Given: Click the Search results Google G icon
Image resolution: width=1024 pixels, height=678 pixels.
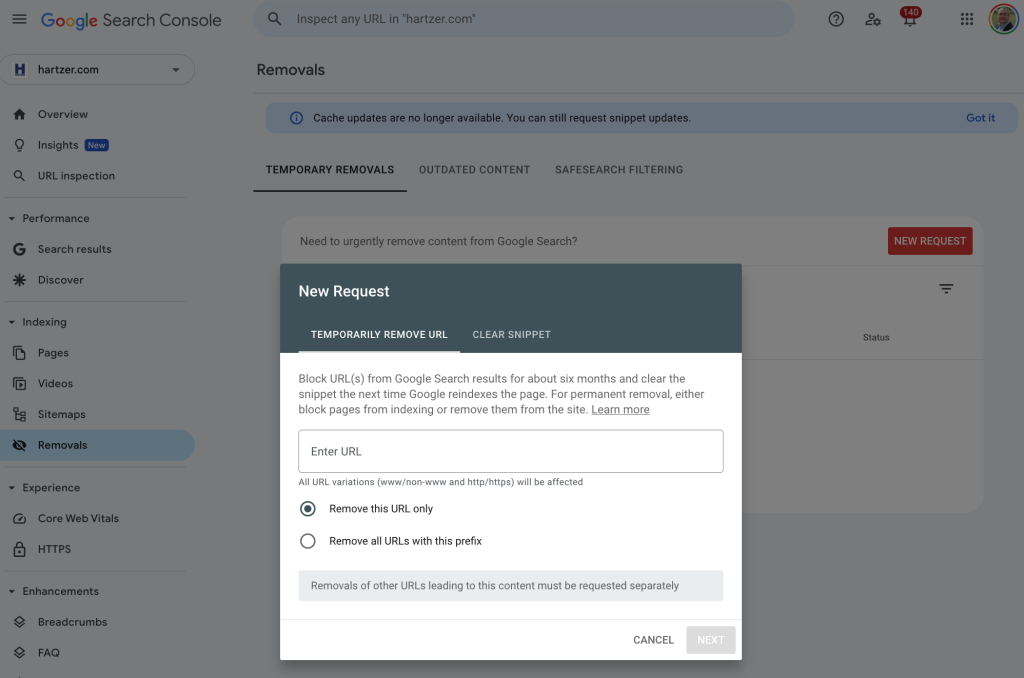Looking at the screenshot, I should point(20,249).
